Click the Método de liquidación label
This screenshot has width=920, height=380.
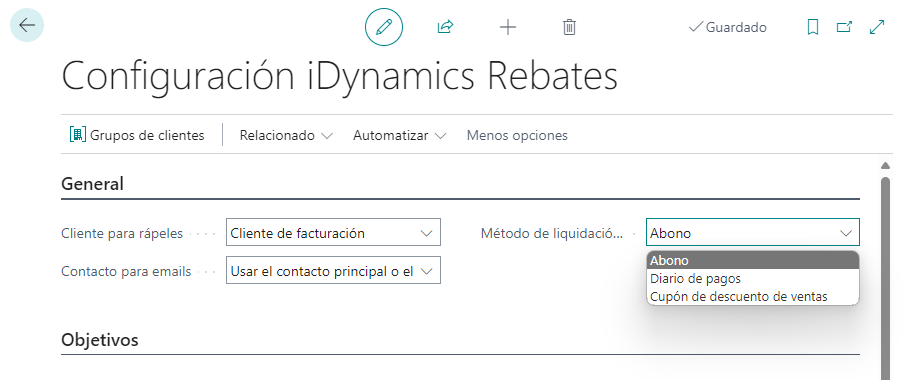(x=553, y=233)
